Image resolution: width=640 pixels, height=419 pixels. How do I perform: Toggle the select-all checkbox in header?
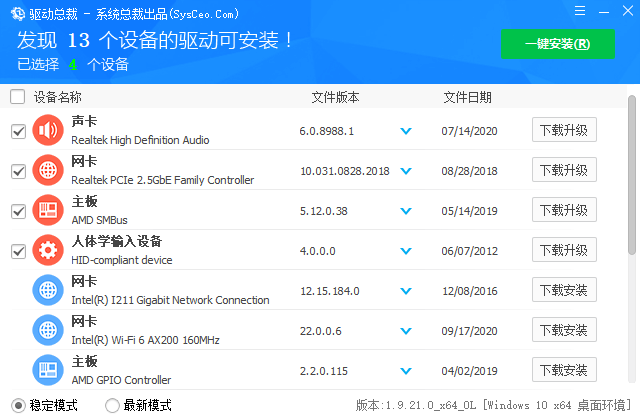(18, 97)
